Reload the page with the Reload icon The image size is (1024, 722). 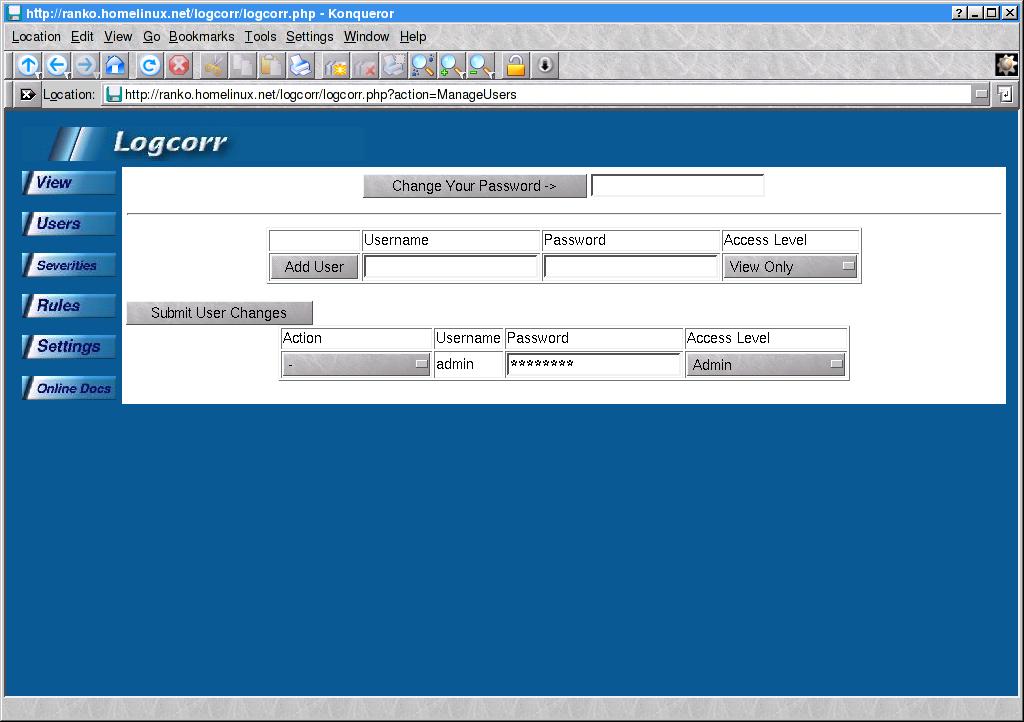150,66
